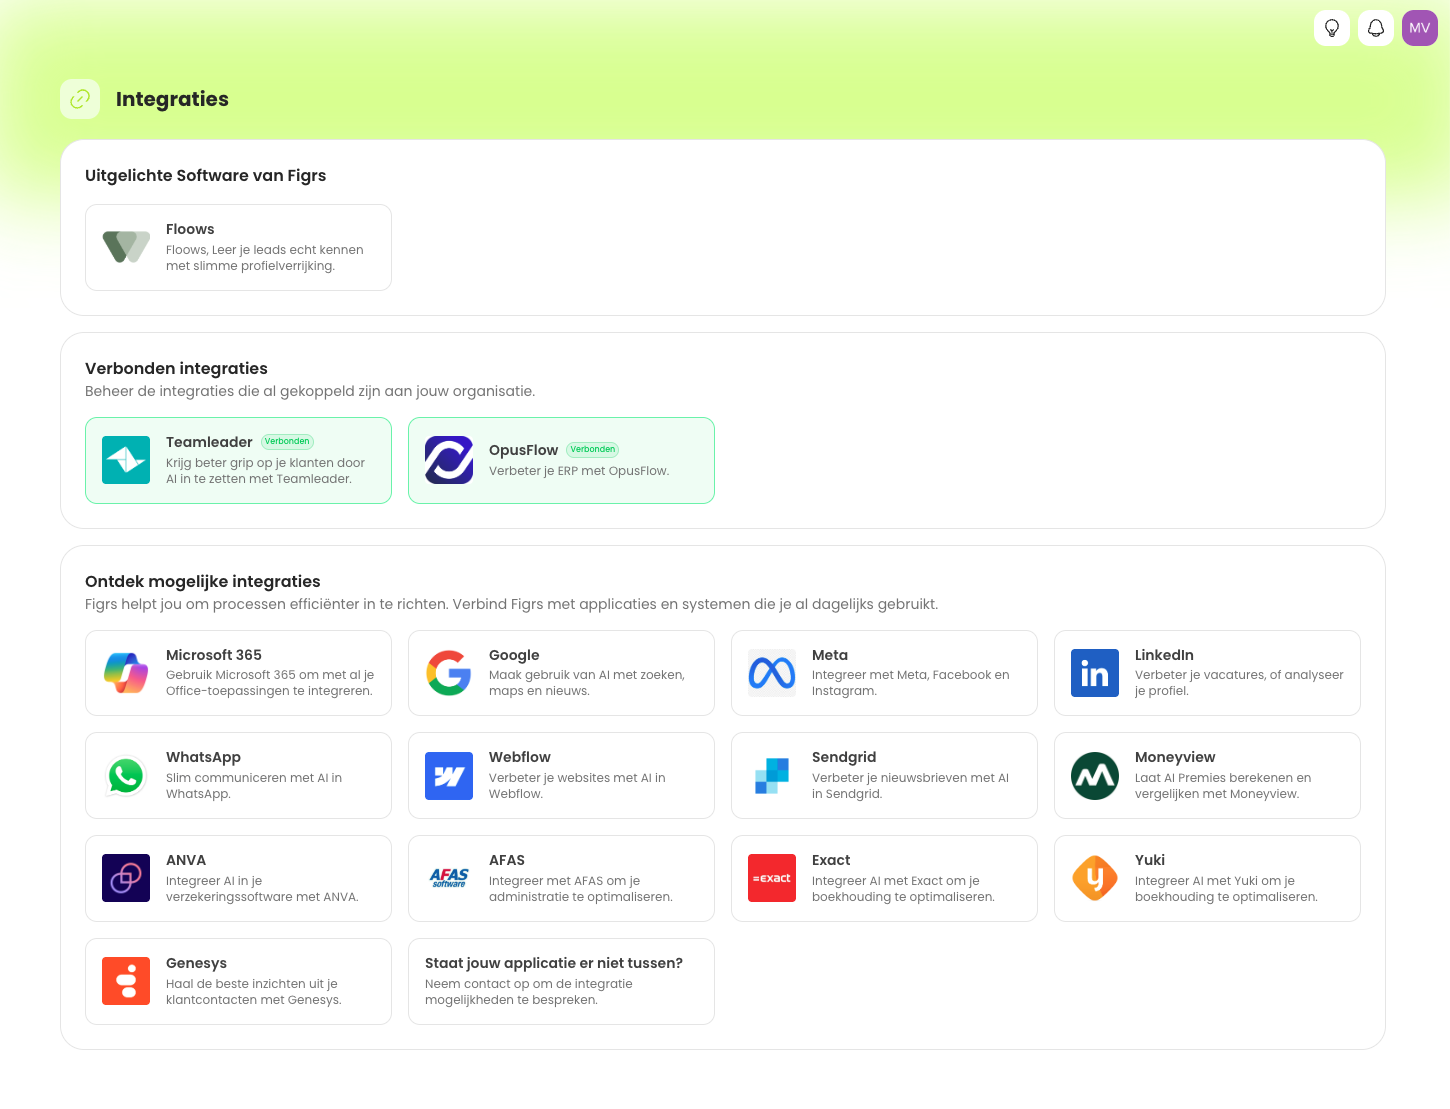Open the Webflow integration description
The image size is (1450, 1109).
[x=577, y=786]
